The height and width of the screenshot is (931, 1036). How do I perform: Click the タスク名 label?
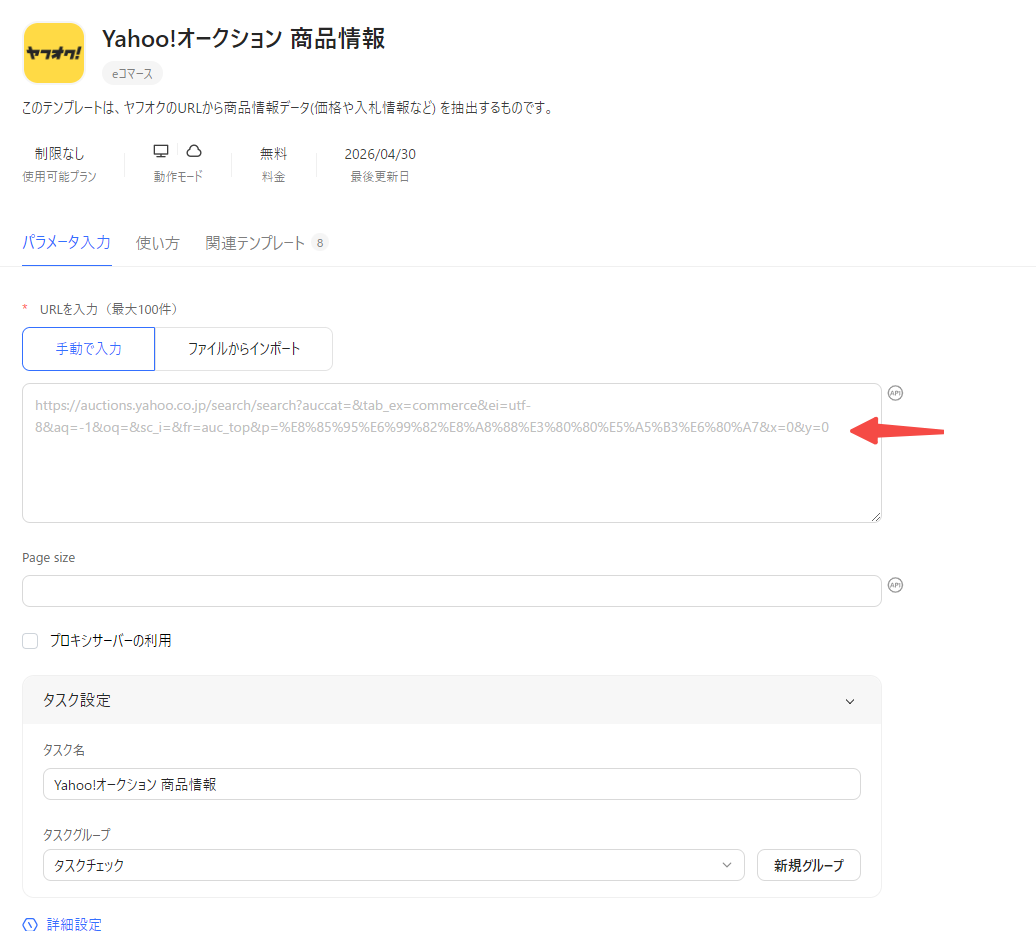[x=64, y=751]
